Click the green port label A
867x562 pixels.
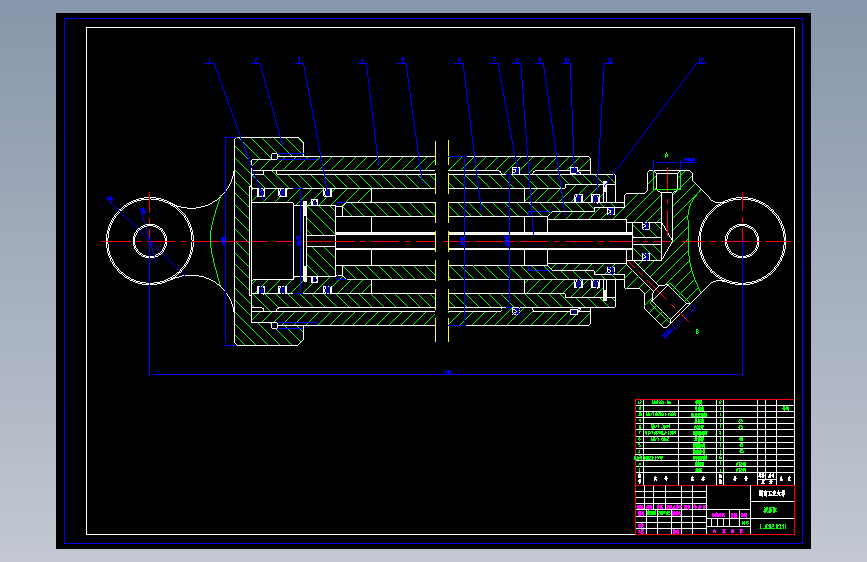tap(666, 155)
